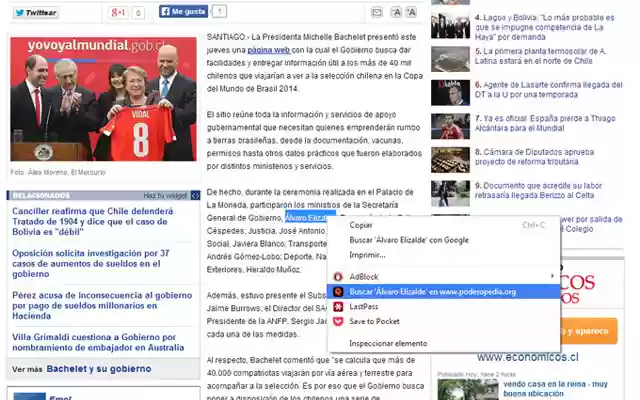Open story 6 Agente de Lasarte confirma
The height and width of the screenshot is (400, 640).
click(x=549, y=90)
